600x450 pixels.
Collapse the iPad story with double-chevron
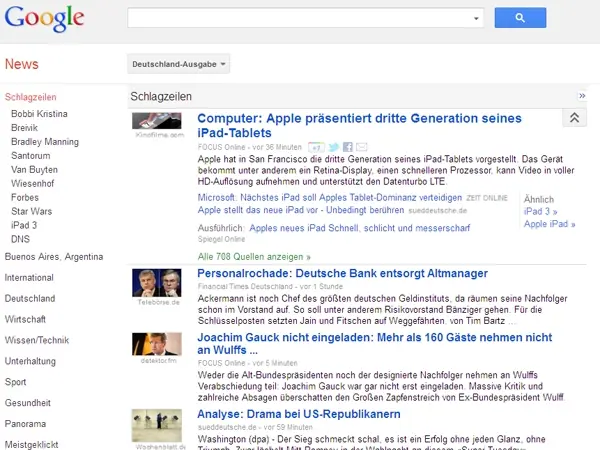tap(574, 117)
